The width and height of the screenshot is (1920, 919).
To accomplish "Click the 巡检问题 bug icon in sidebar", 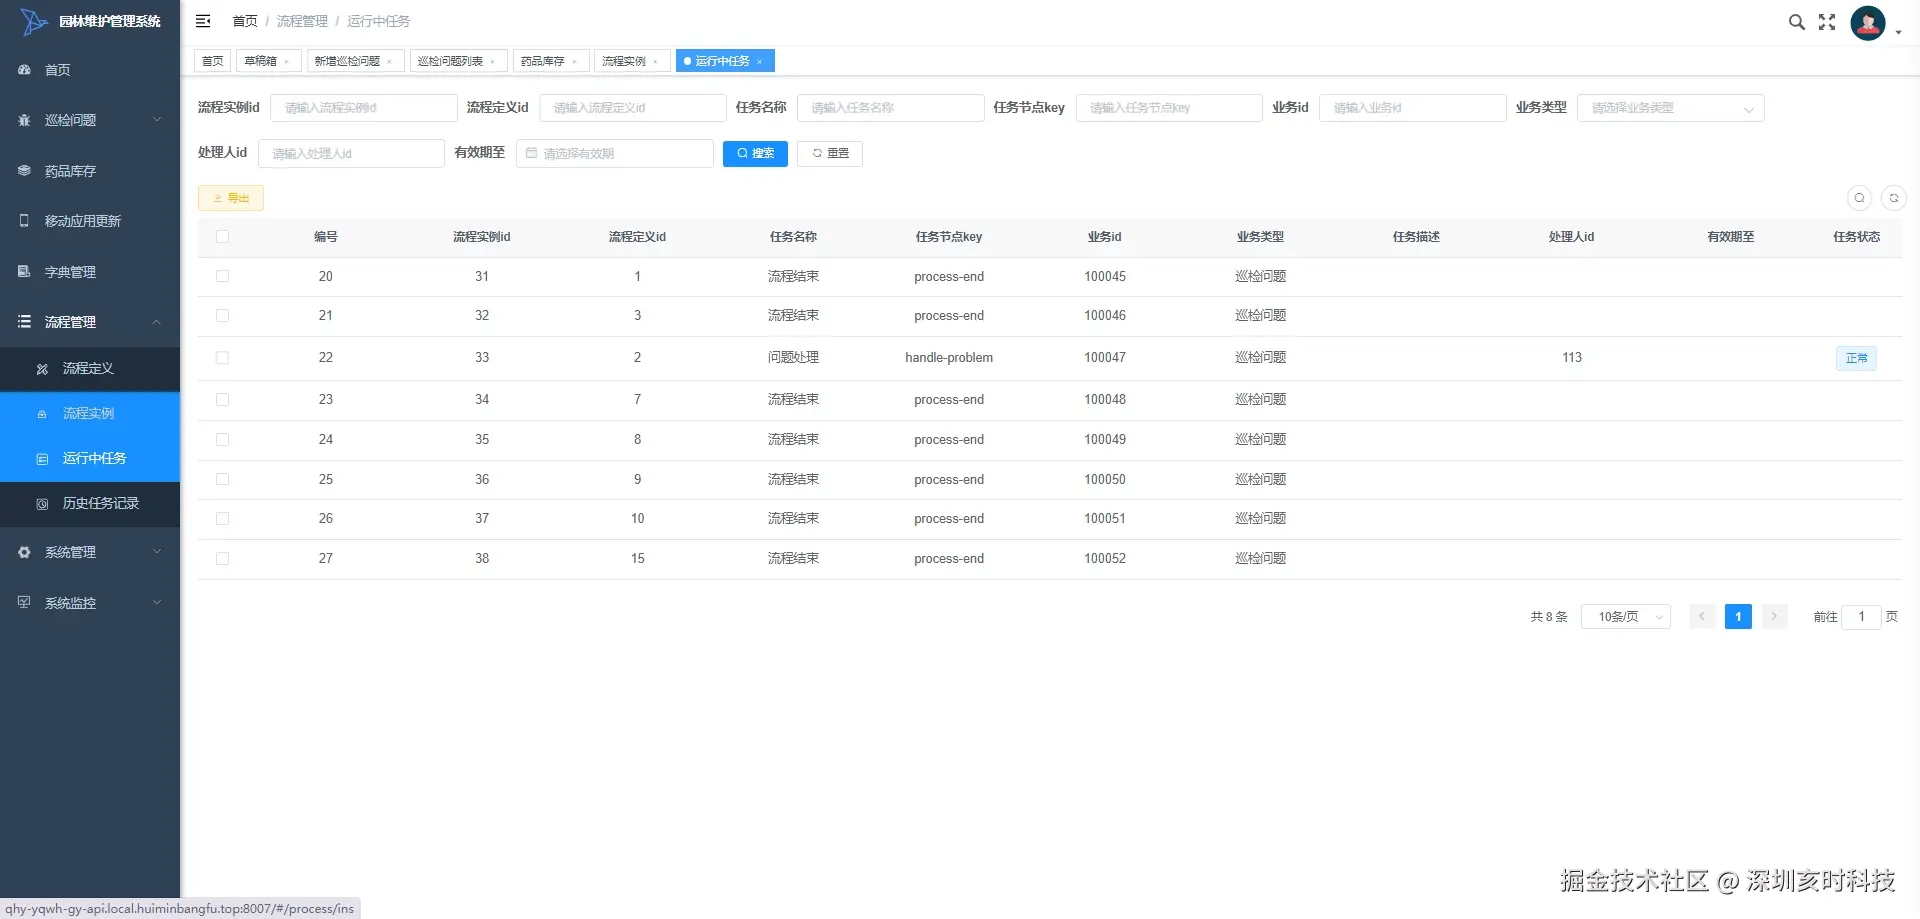I will (x=24, y=120).
